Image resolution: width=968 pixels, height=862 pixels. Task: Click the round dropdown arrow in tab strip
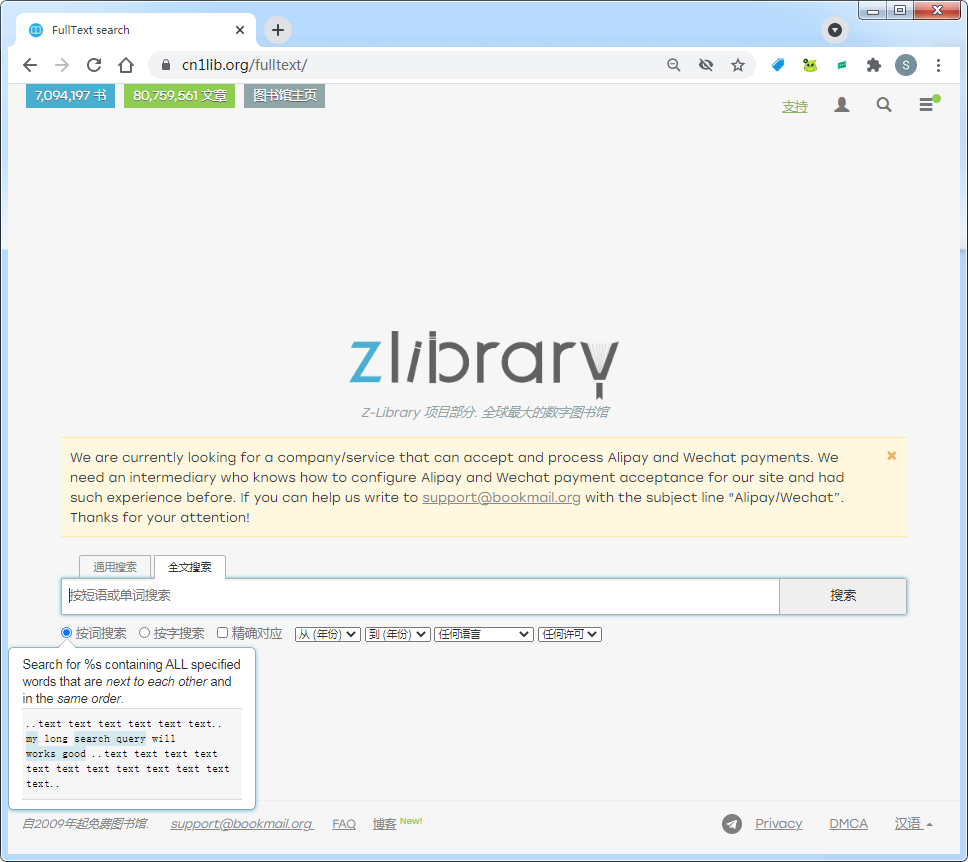[x=835, y=30]
